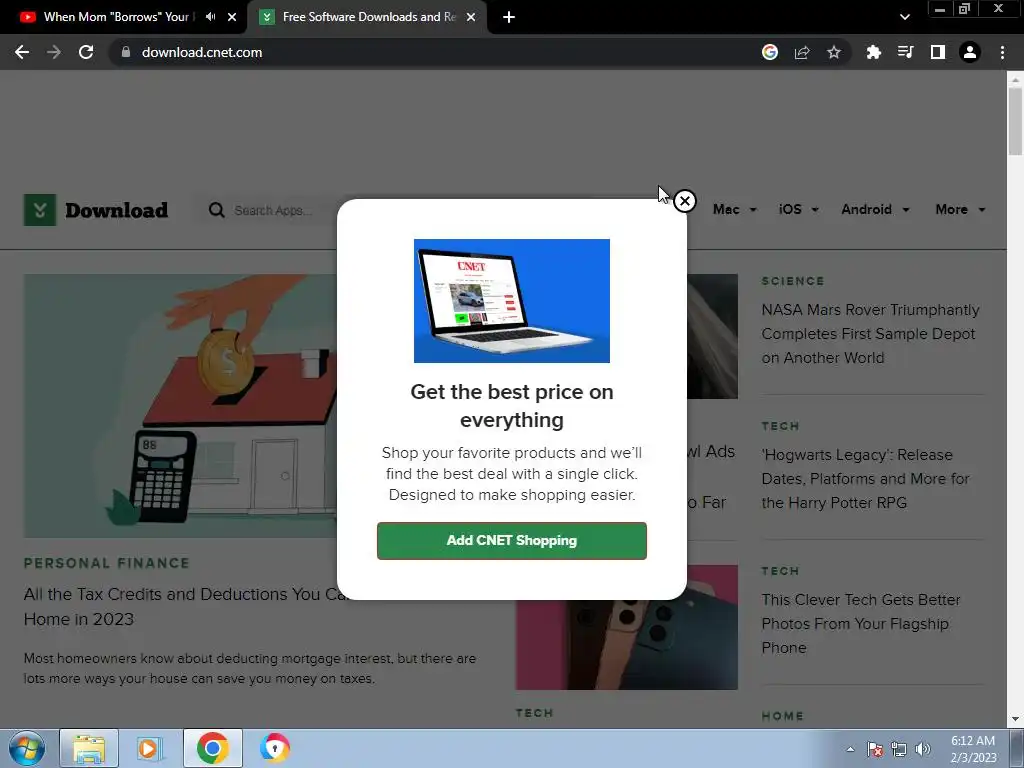Click the browser forward arrow

[54, 52]
